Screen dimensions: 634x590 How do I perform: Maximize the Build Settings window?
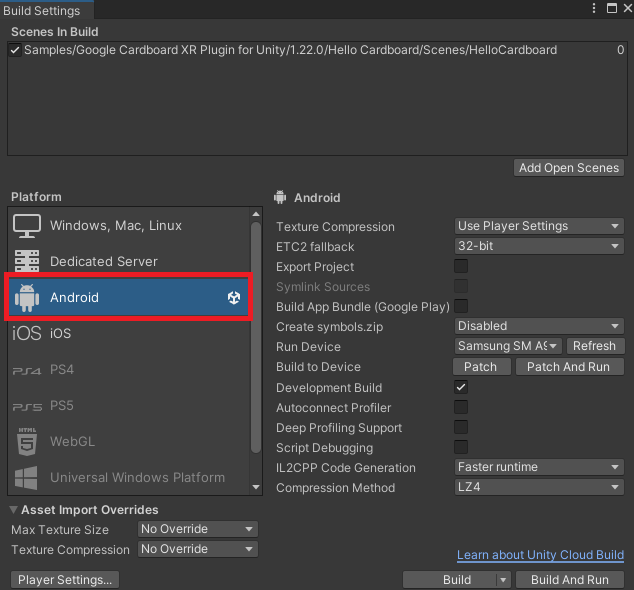(x=612, y=8)
